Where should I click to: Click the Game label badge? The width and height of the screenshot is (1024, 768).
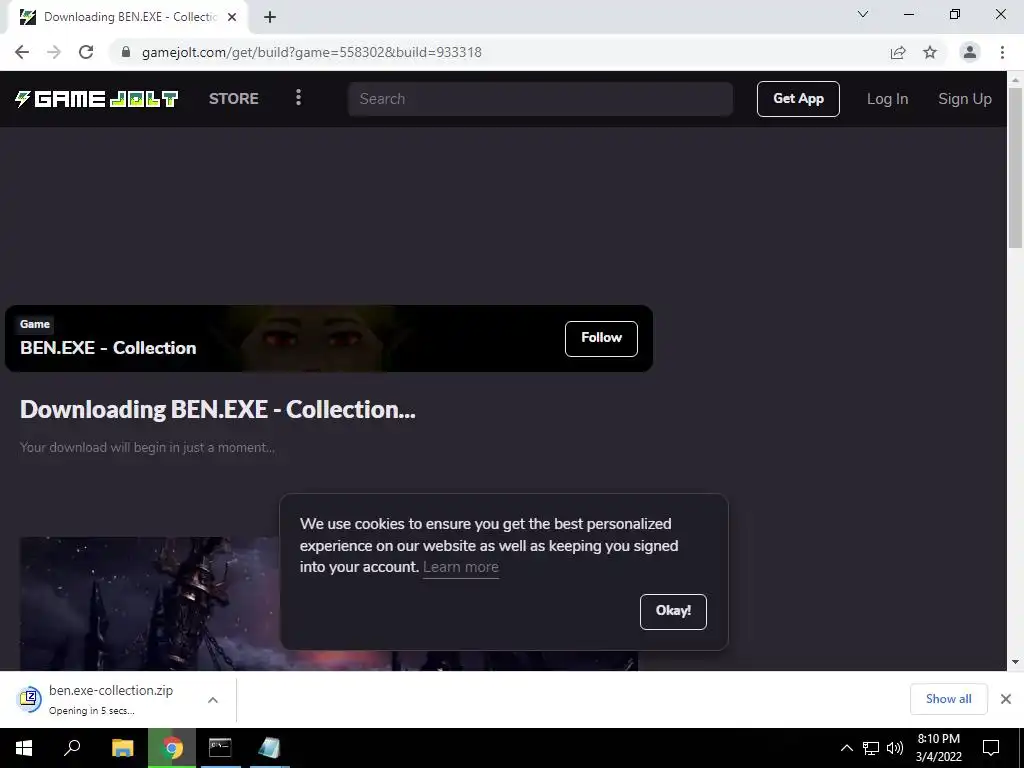(x=35, y=324)
